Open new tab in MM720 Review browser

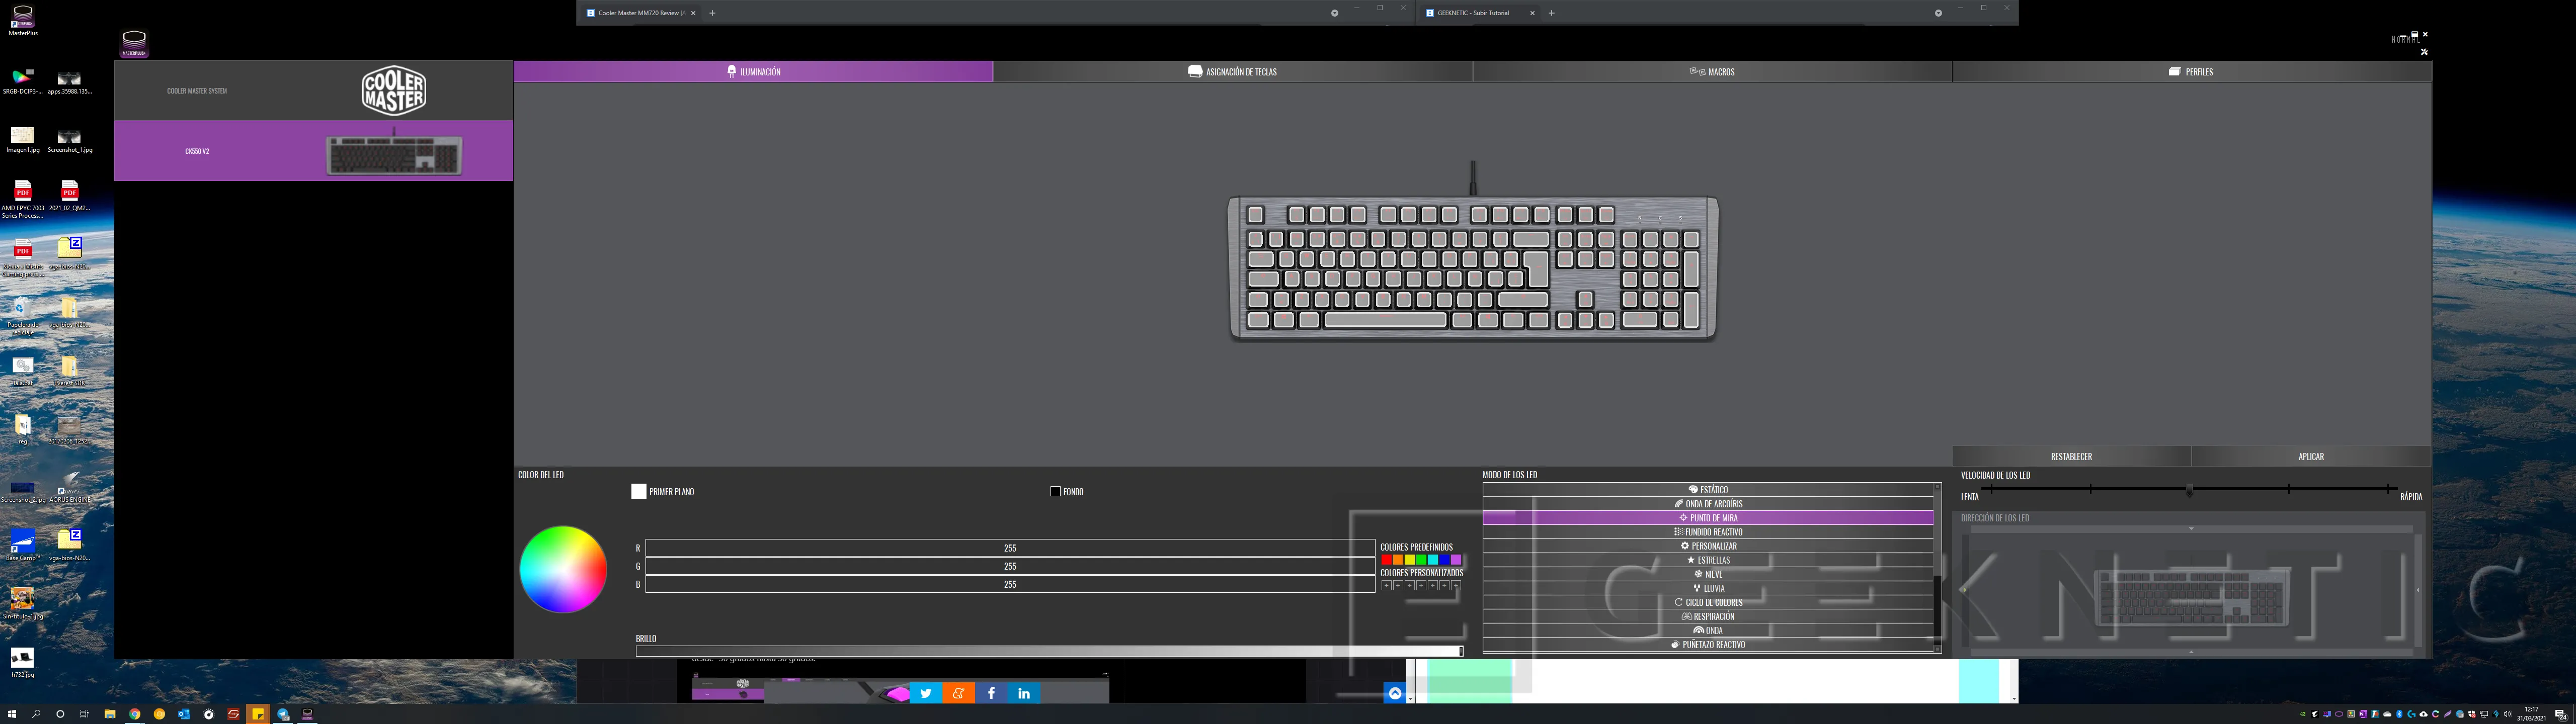(712, 13)
